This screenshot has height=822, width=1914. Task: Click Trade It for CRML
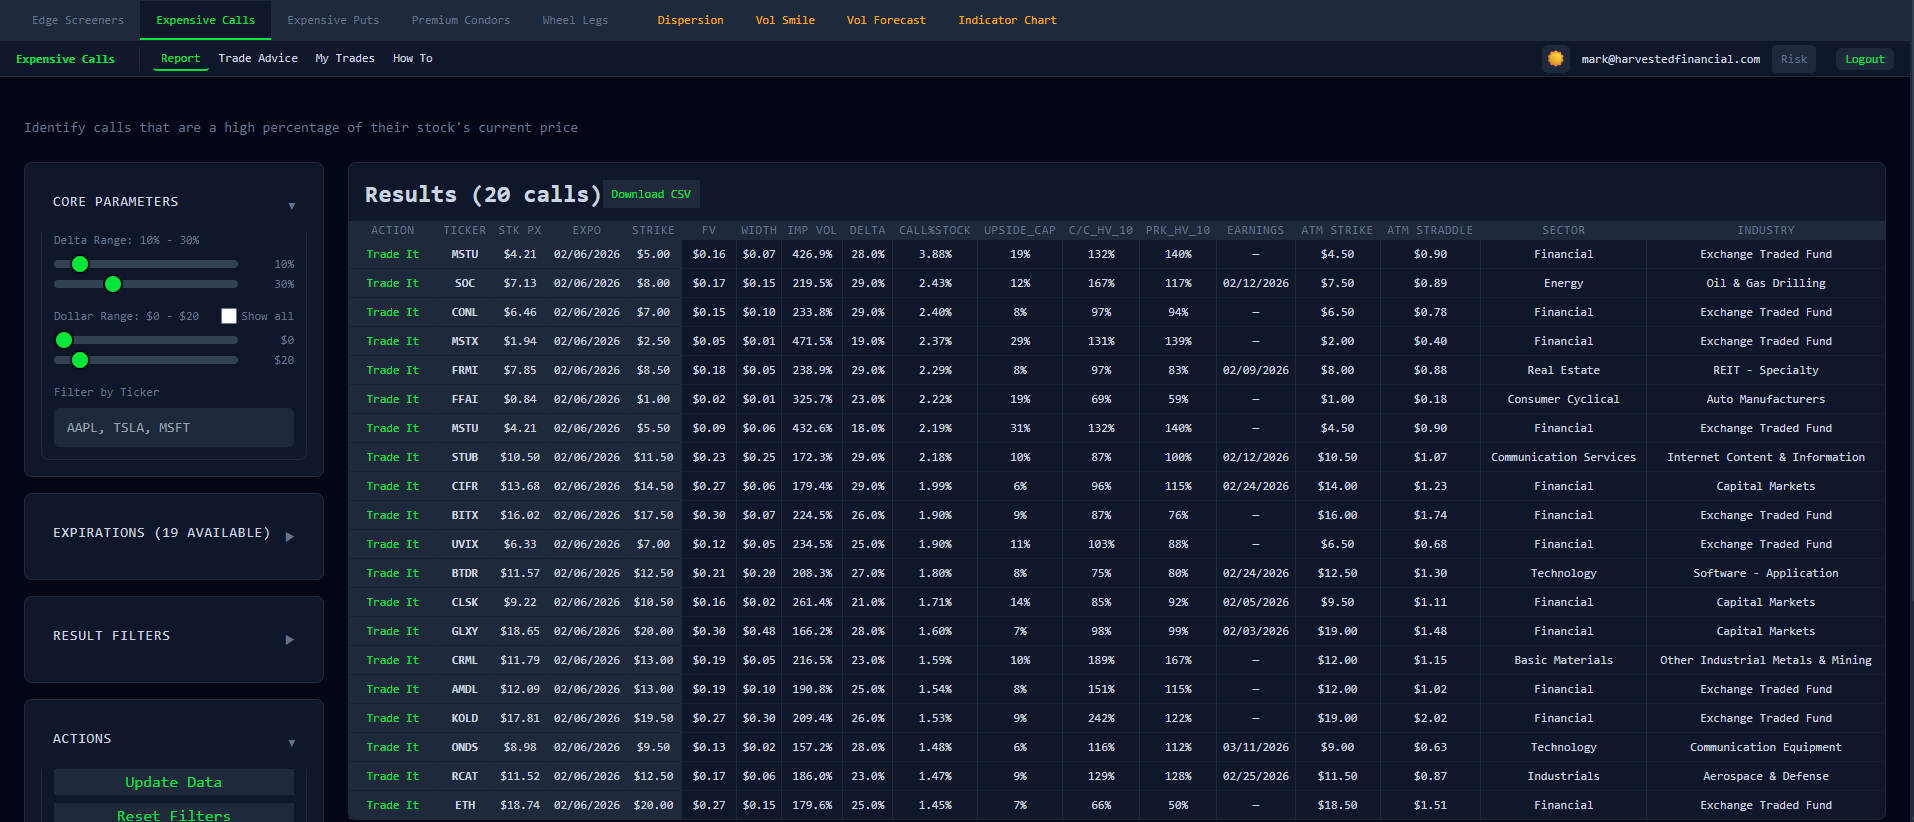tap(393, 660)
